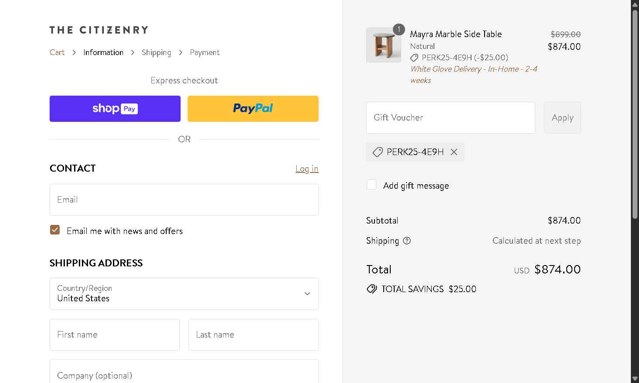
Task: Click the Total Savings tag icon
Action: point(371,289)
